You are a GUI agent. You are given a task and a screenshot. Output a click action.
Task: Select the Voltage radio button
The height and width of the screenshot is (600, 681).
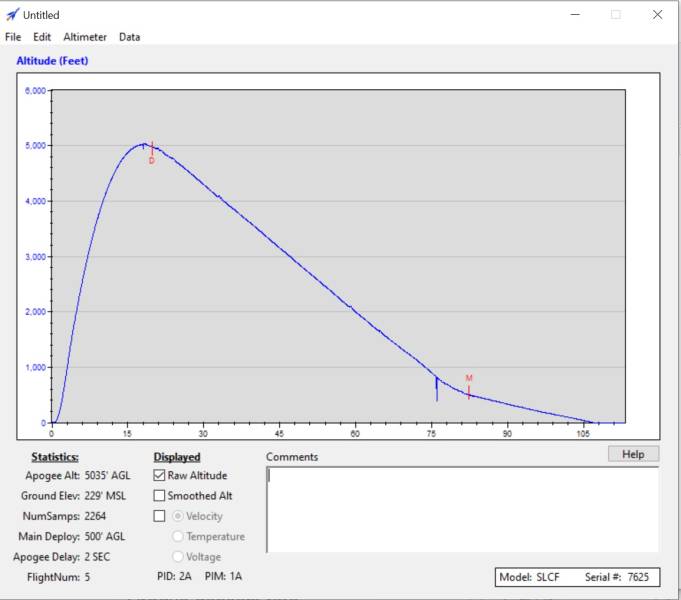pyautogui.click(x=179, y=557)
